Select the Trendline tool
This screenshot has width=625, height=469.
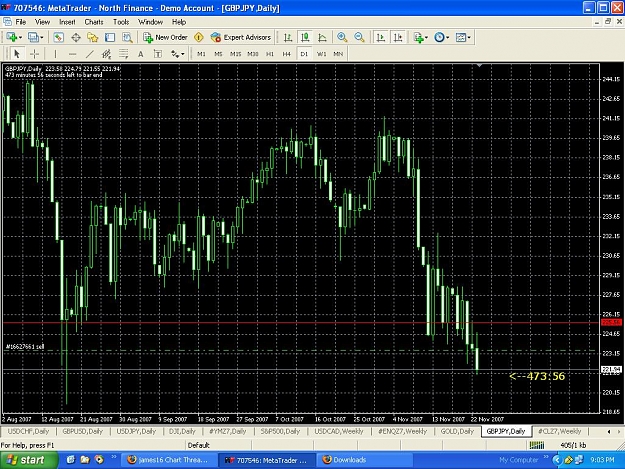90,54
